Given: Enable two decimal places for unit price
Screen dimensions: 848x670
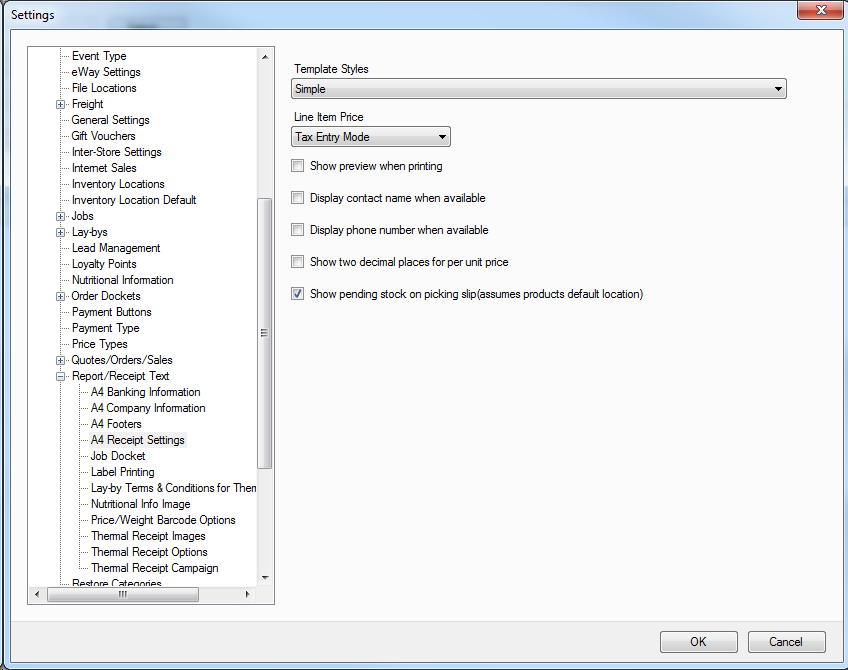Looking at the screenshot, I should [x=297, y=262].
